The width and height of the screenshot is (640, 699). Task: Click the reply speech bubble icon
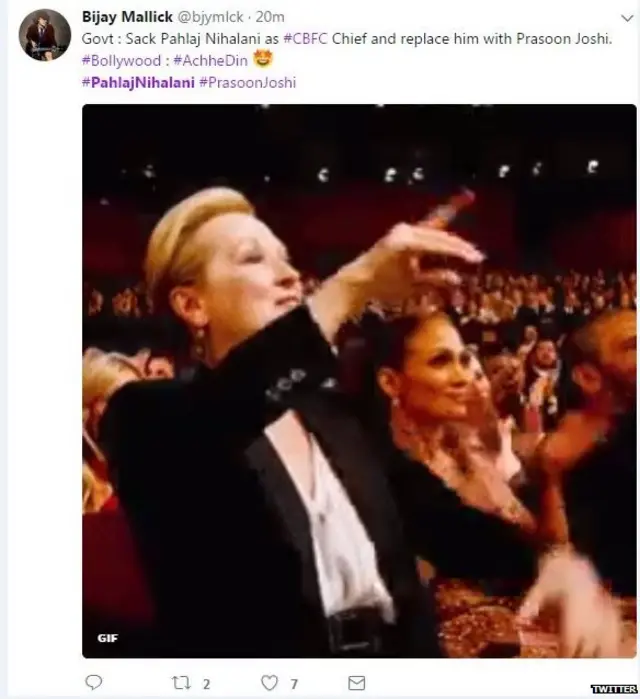click(94, 683)
